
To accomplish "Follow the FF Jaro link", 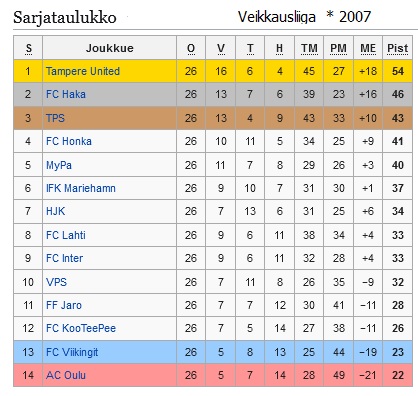I will tap(64, 305).
